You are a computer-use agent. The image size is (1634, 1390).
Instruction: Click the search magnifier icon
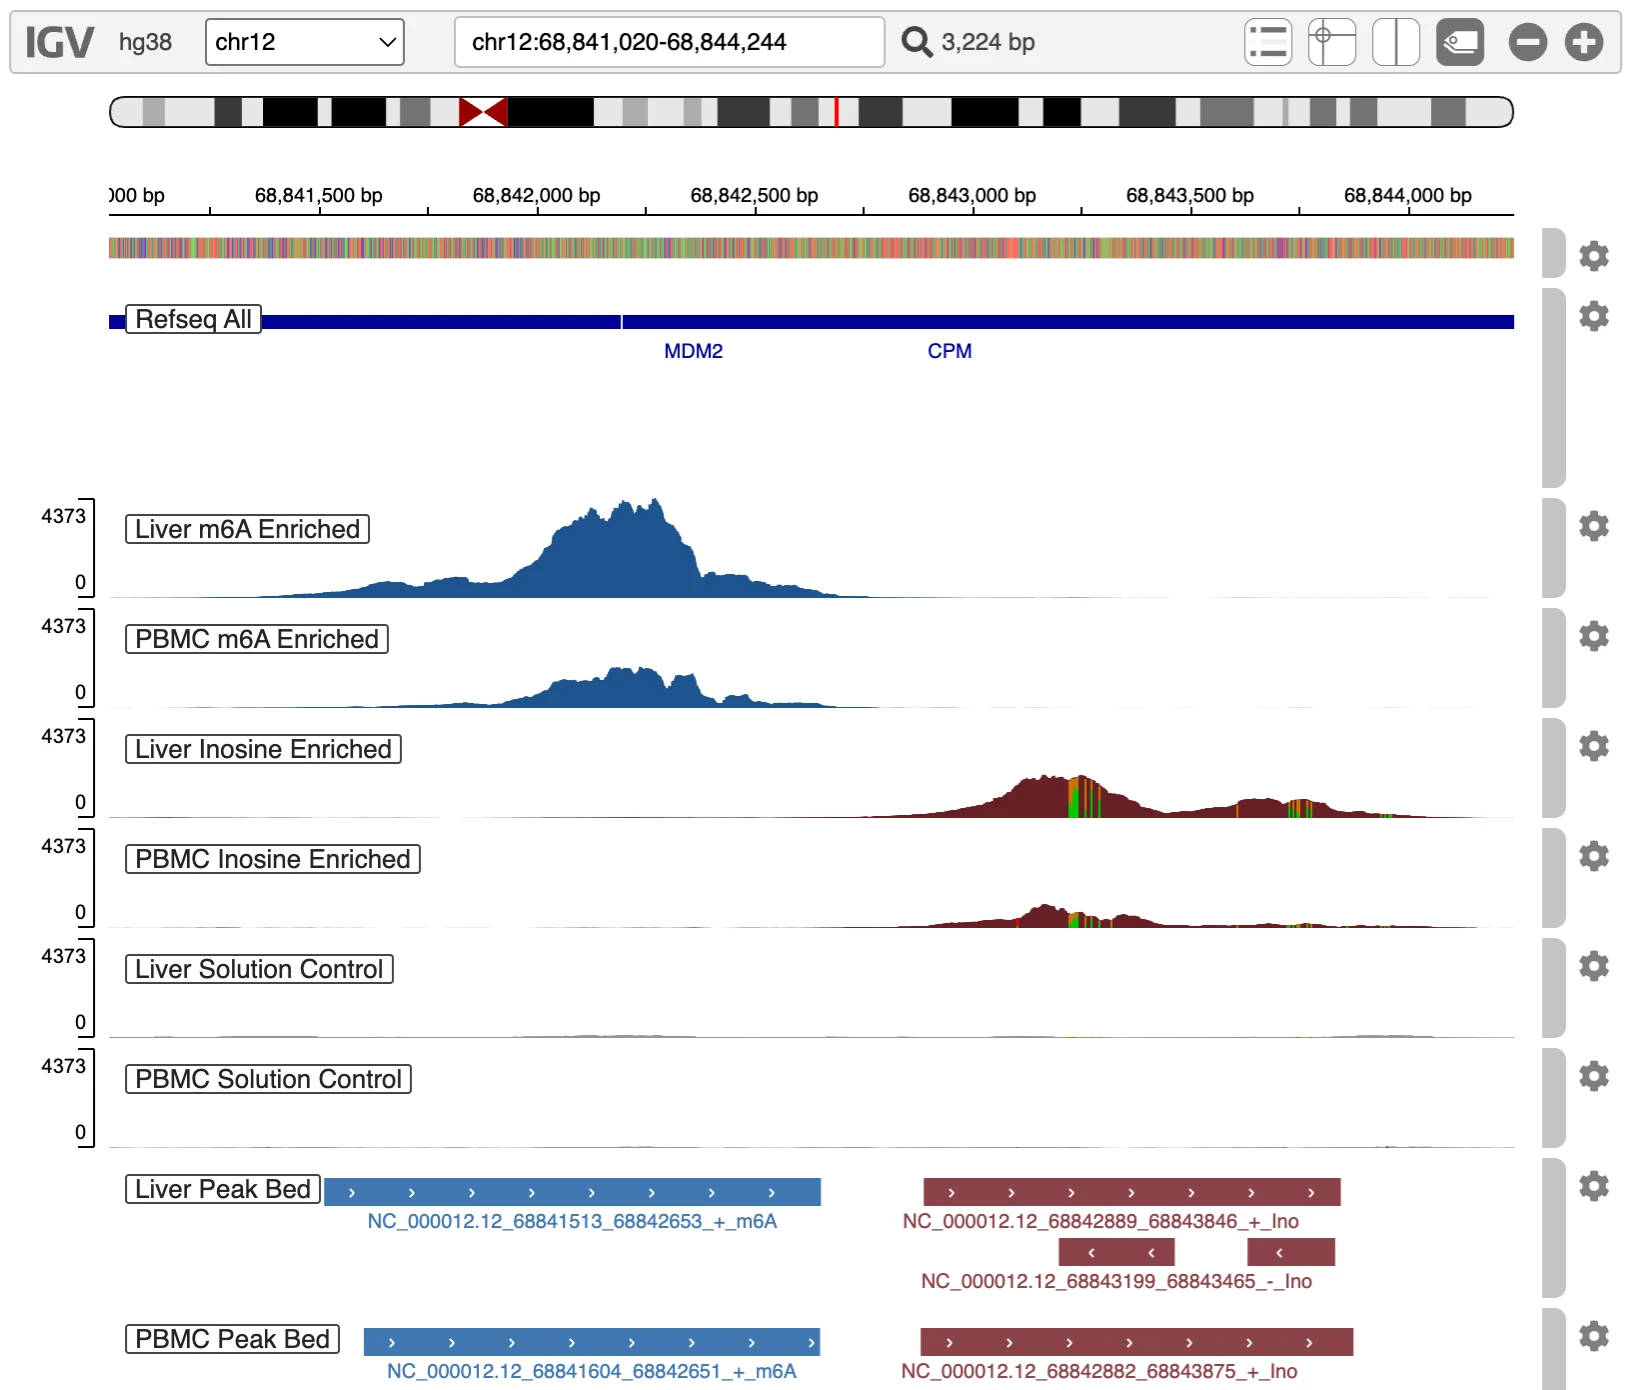tap(916, 42)
